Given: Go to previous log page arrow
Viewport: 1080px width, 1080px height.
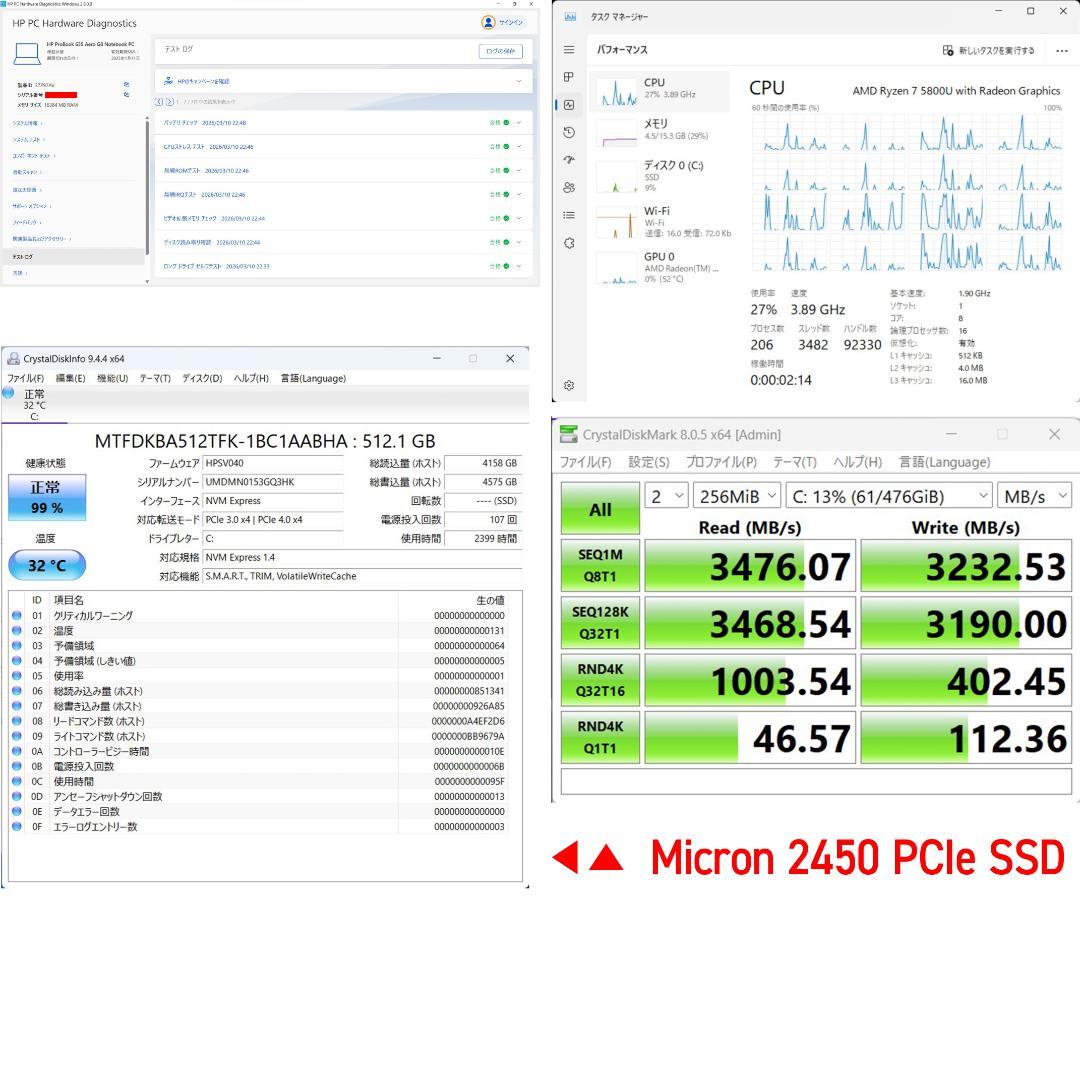Looking at the screenshot, I should click(159, 102).
